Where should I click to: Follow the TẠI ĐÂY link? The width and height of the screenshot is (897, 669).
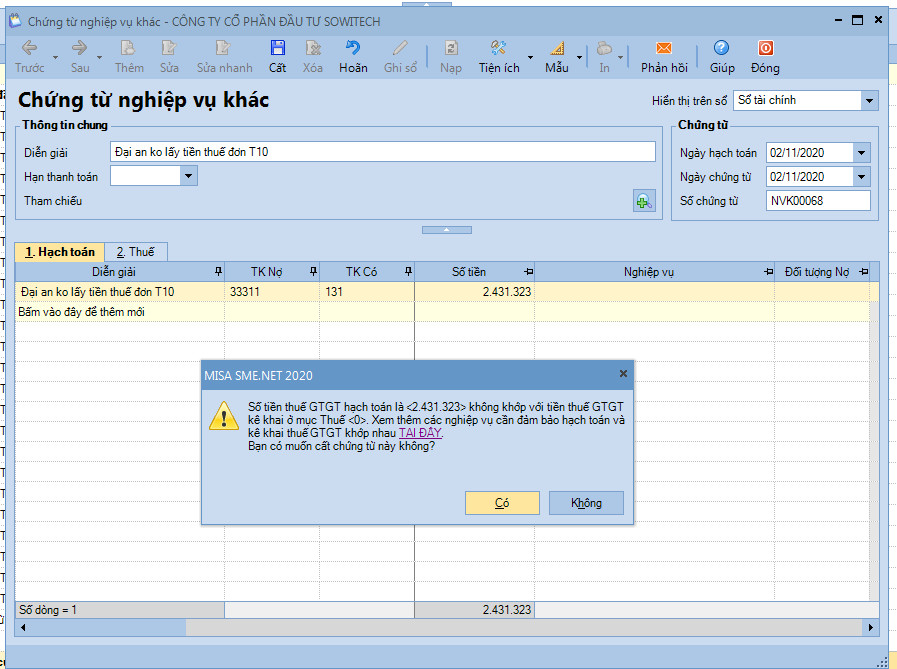pyautogui.click(x=420, y=433)
